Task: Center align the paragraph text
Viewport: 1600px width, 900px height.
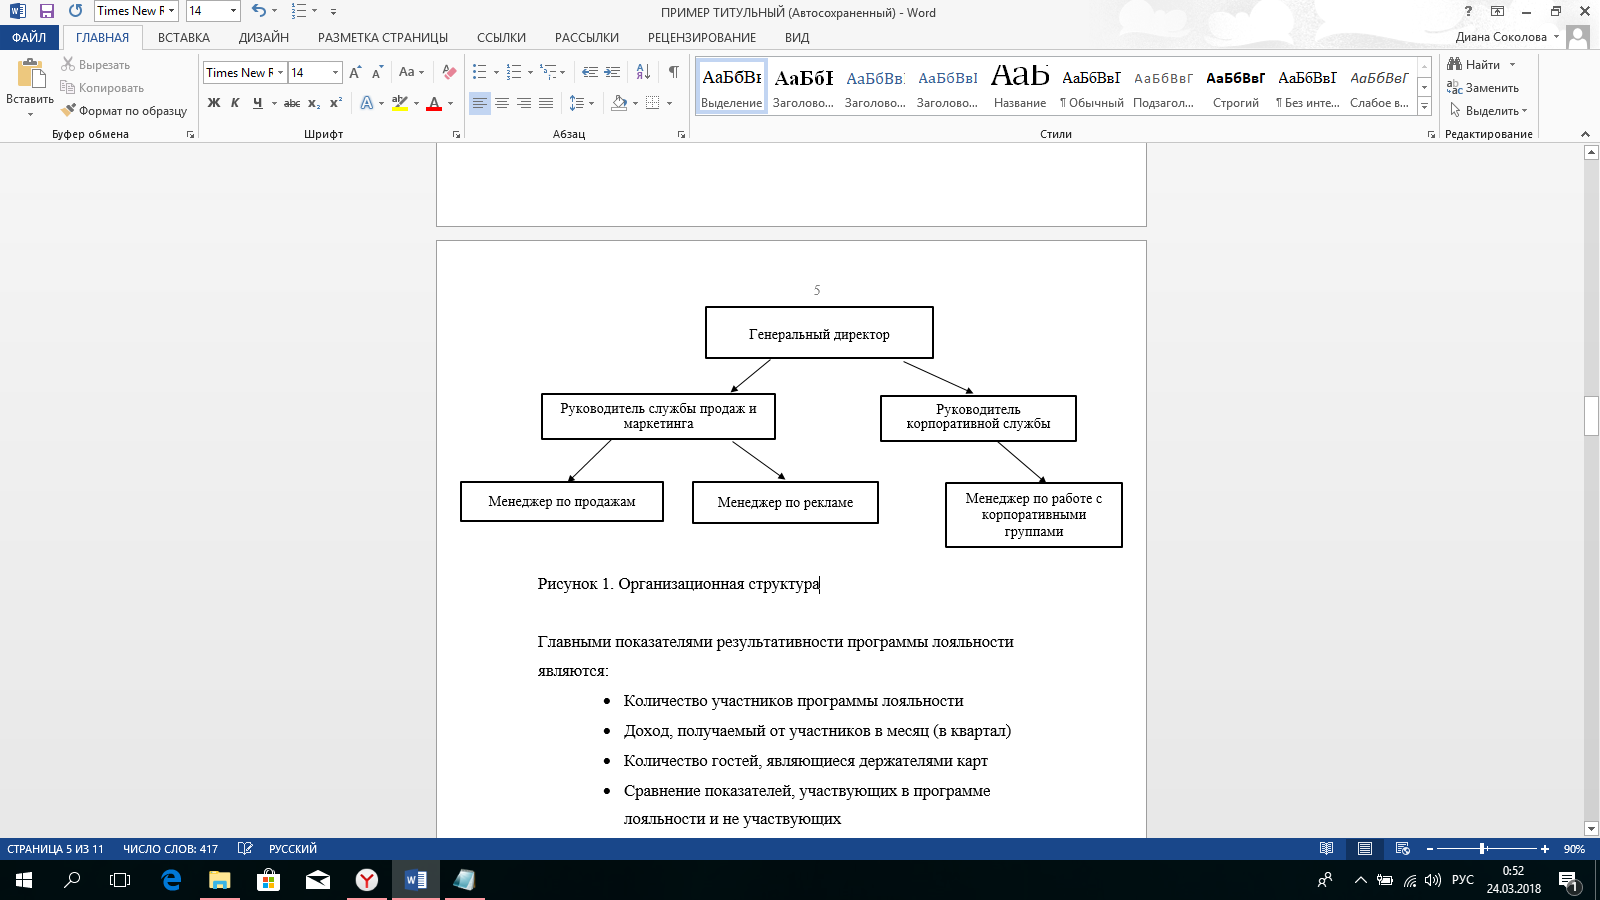Action: tap(502, 103)
